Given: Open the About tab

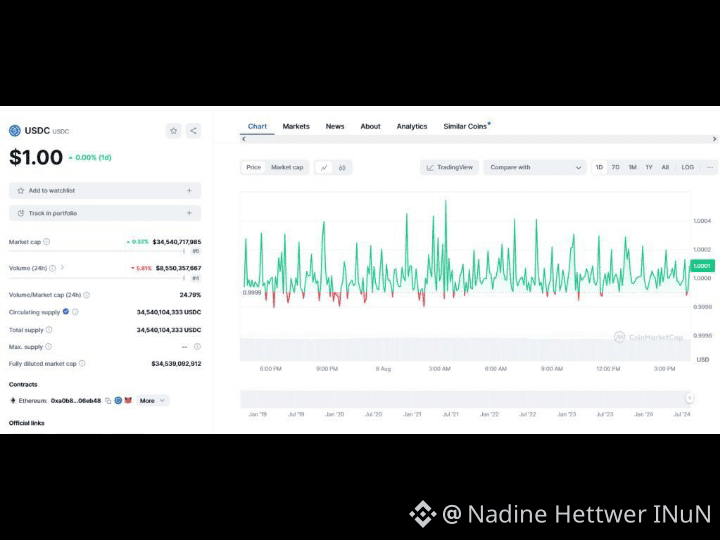Looking at the screenshot, I should (370, 126).
